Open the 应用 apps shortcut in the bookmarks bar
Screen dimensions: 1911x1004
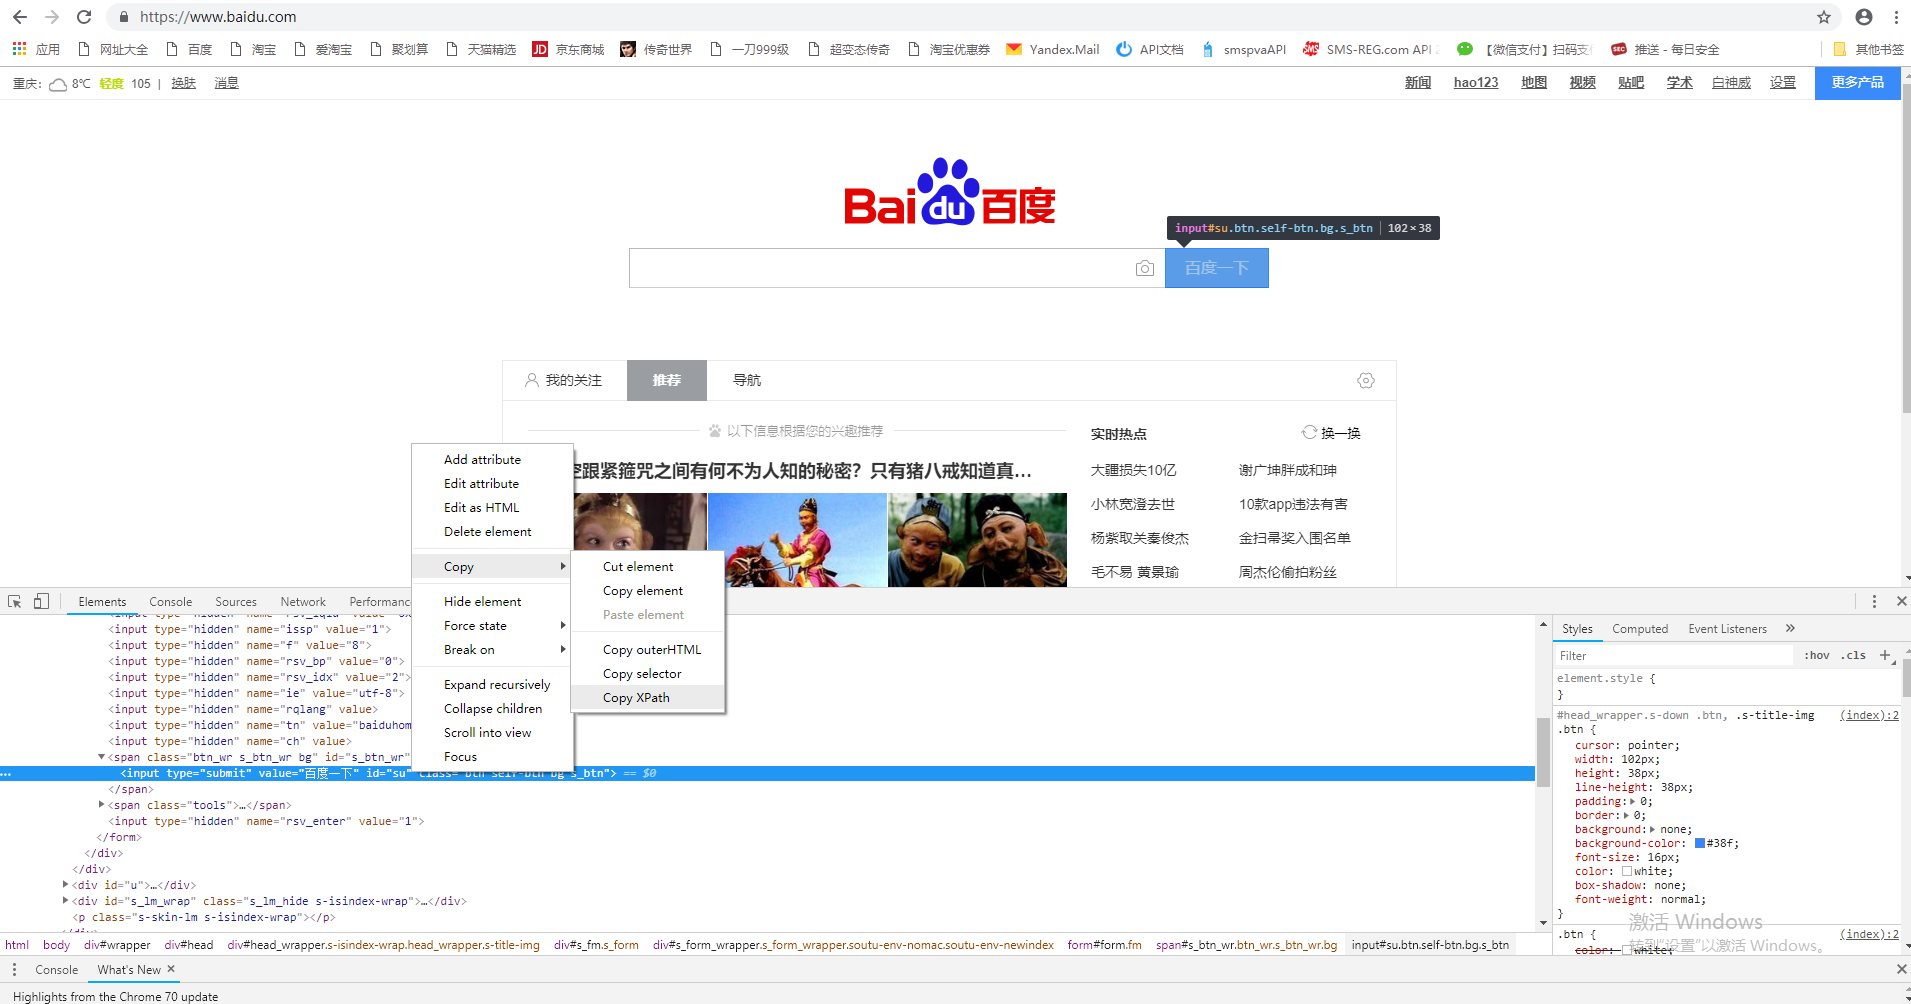(x=36, y=49)
